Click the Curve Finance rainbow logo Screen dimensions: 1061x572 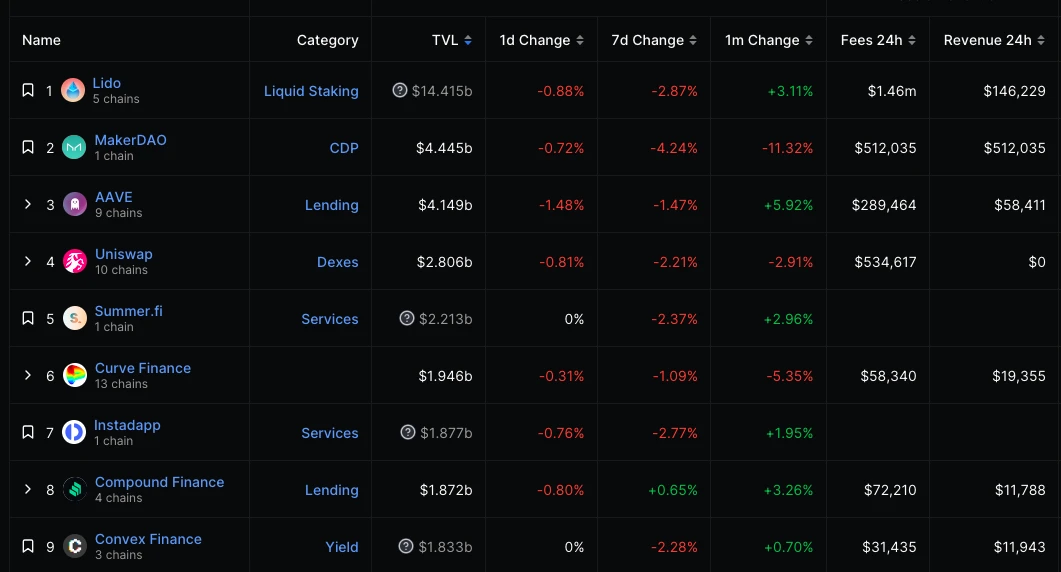[75, 376]
